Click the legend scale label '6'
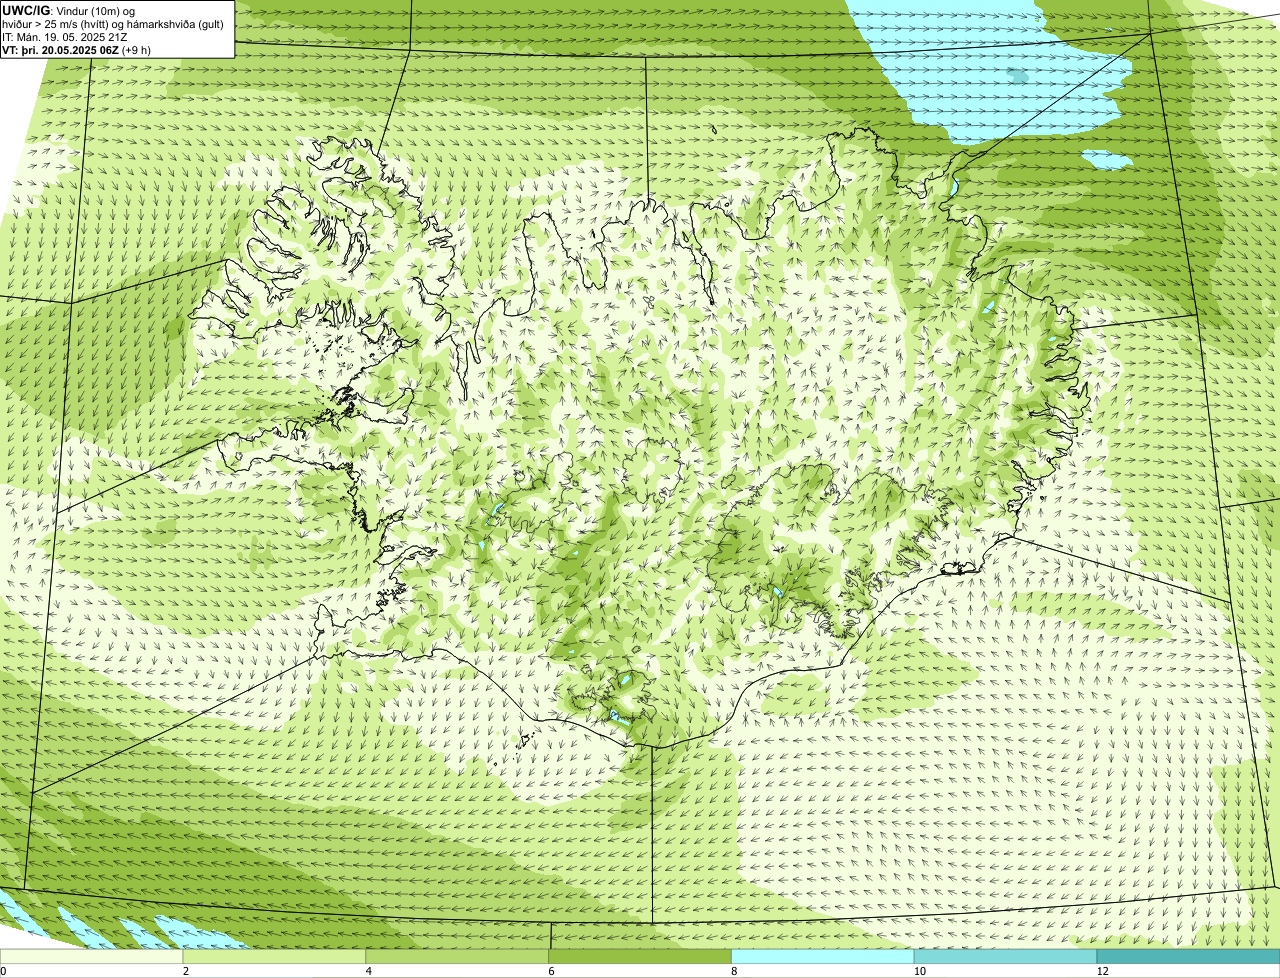Image resolution: width=1280 pixels, height=978 pixels. 551,971
